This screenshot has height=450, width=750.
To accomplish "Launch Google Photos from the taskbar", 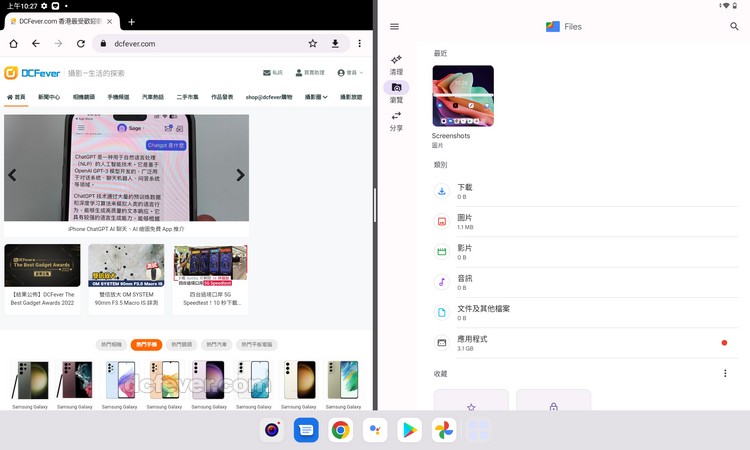I will (444, 430).
